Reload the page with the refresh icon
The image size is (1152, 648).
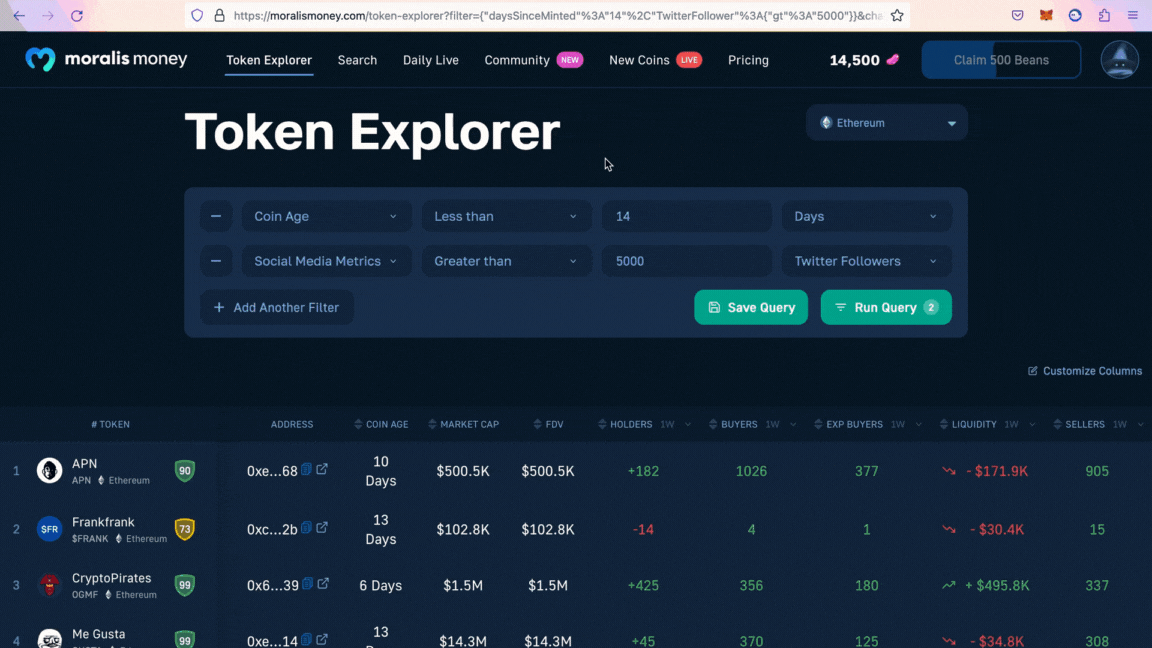coord(76,15)
